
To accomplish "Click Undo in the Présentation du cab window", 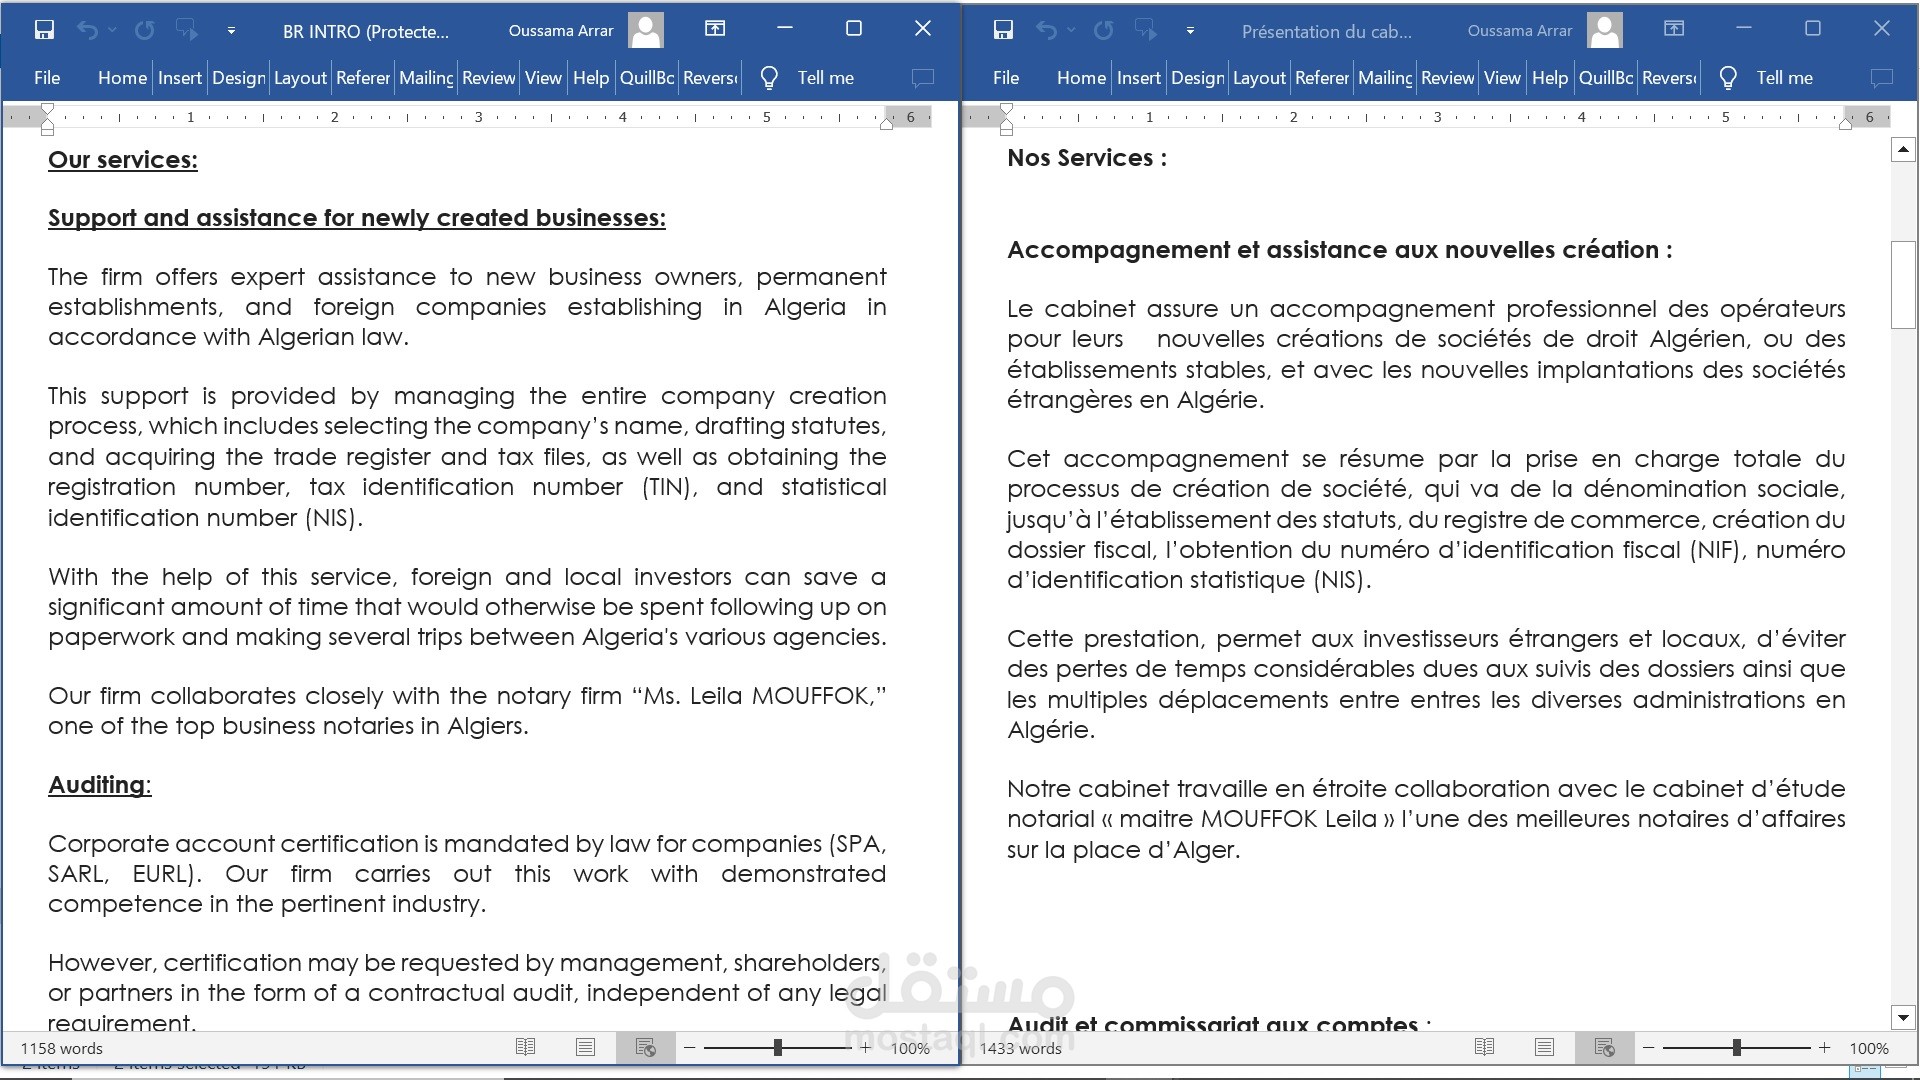I will [1046, 30].
